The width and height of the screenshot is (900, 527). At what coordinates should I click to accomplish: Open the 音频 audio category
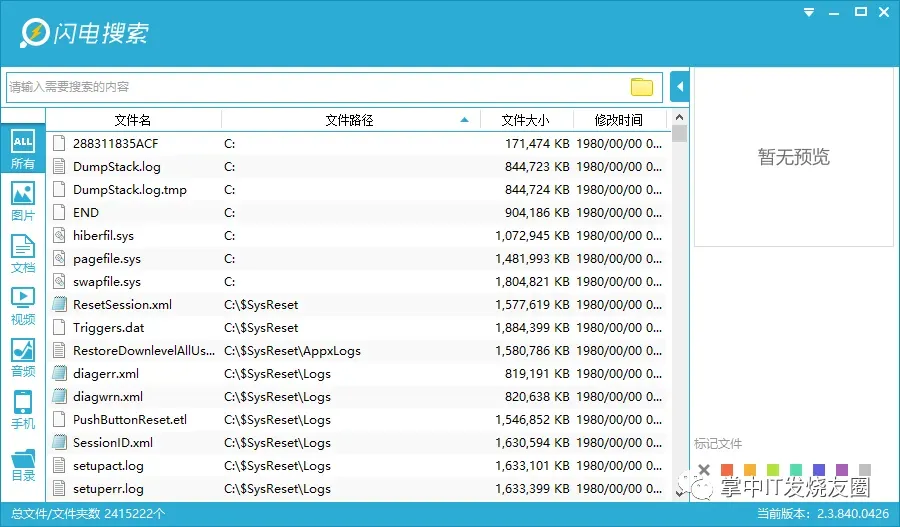coord(22,358)
